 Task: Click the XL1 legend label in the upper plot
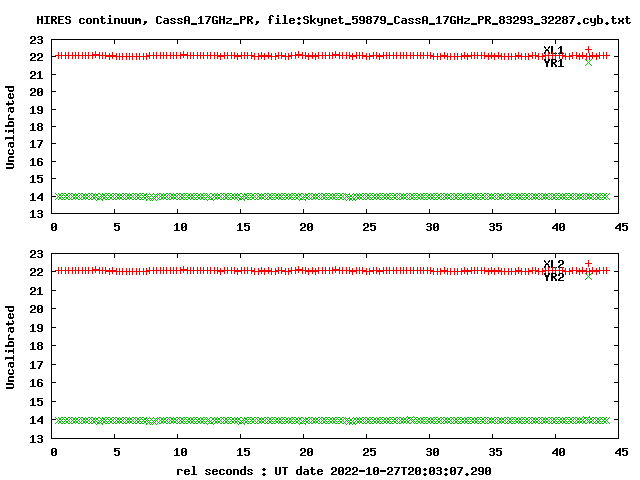coord(553,50)
